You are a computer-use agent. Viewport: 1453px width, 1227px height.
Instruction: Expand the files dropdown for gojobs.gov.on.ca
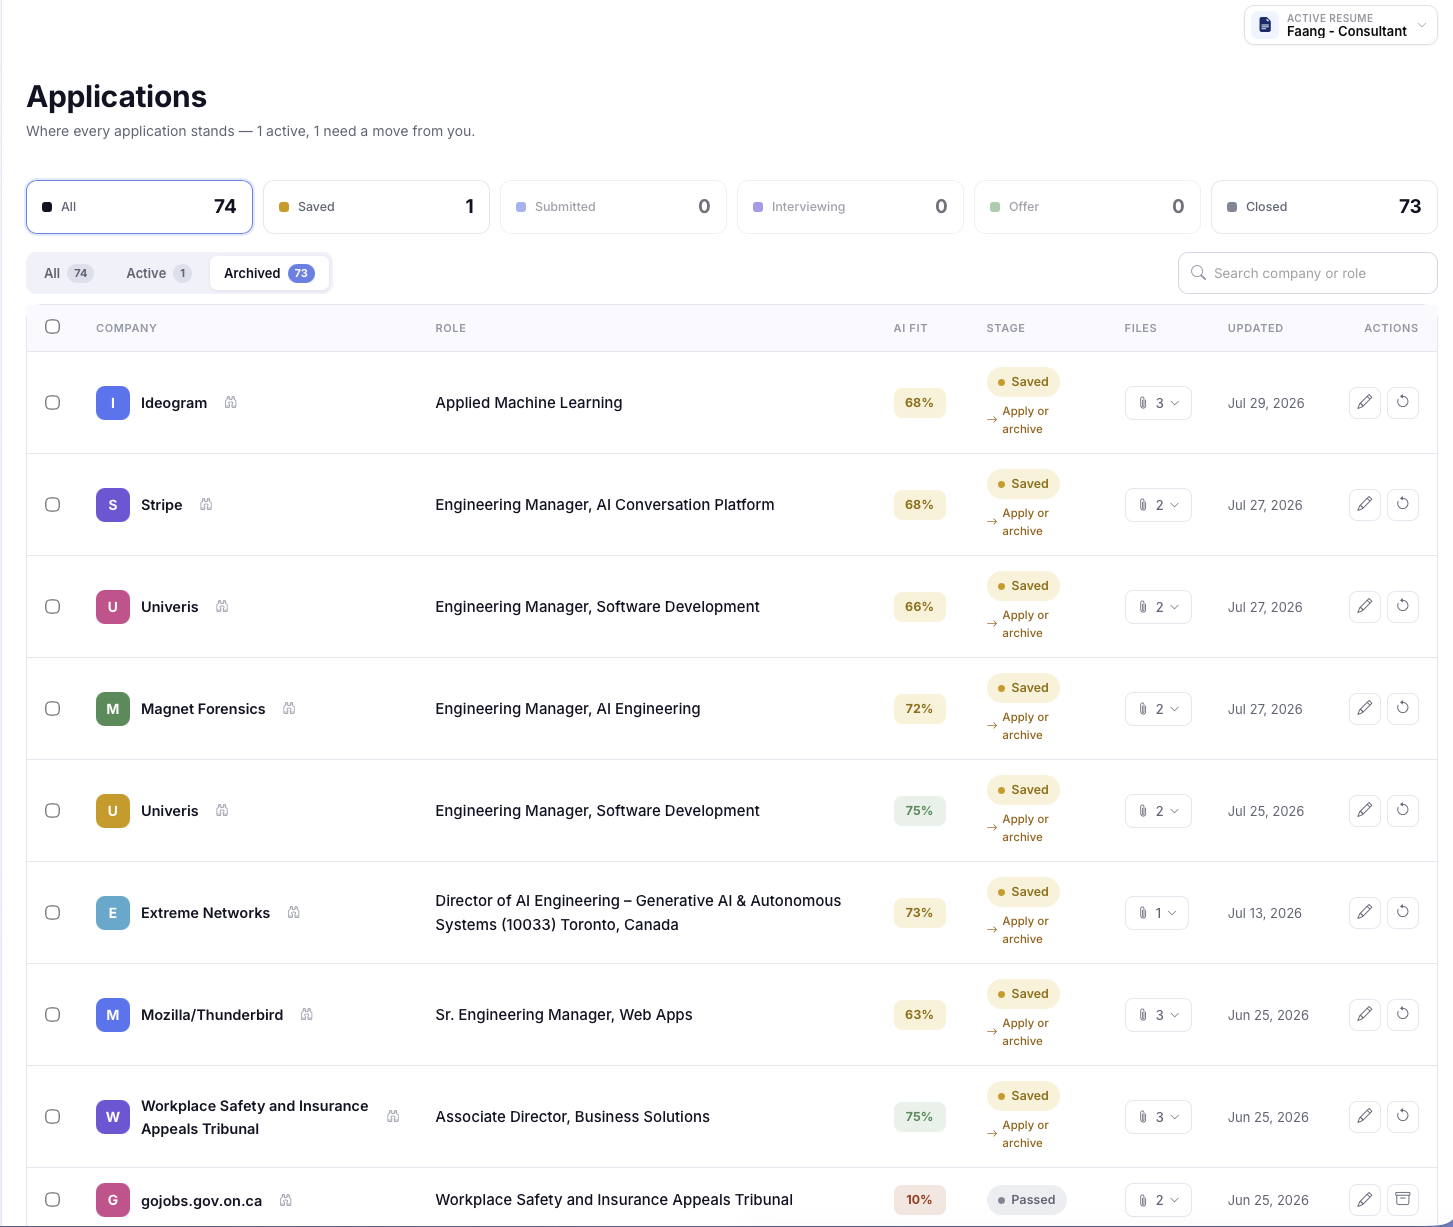click(x=1158, y=1200)
